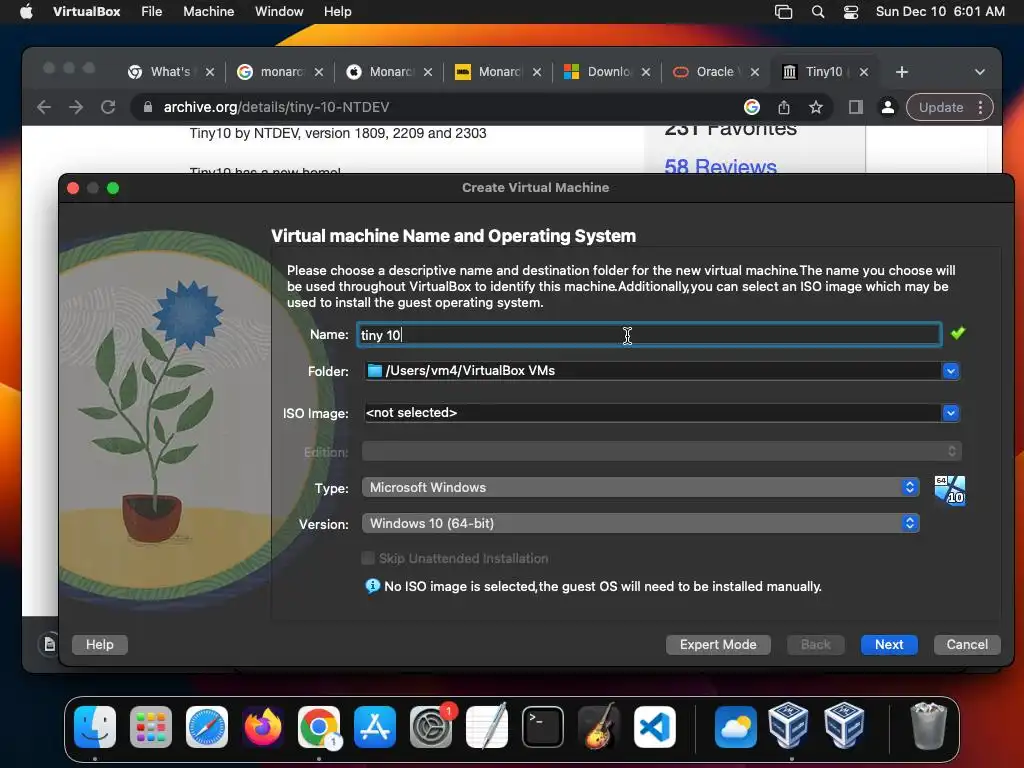Open TextEdit in the dock

point(487,727)
